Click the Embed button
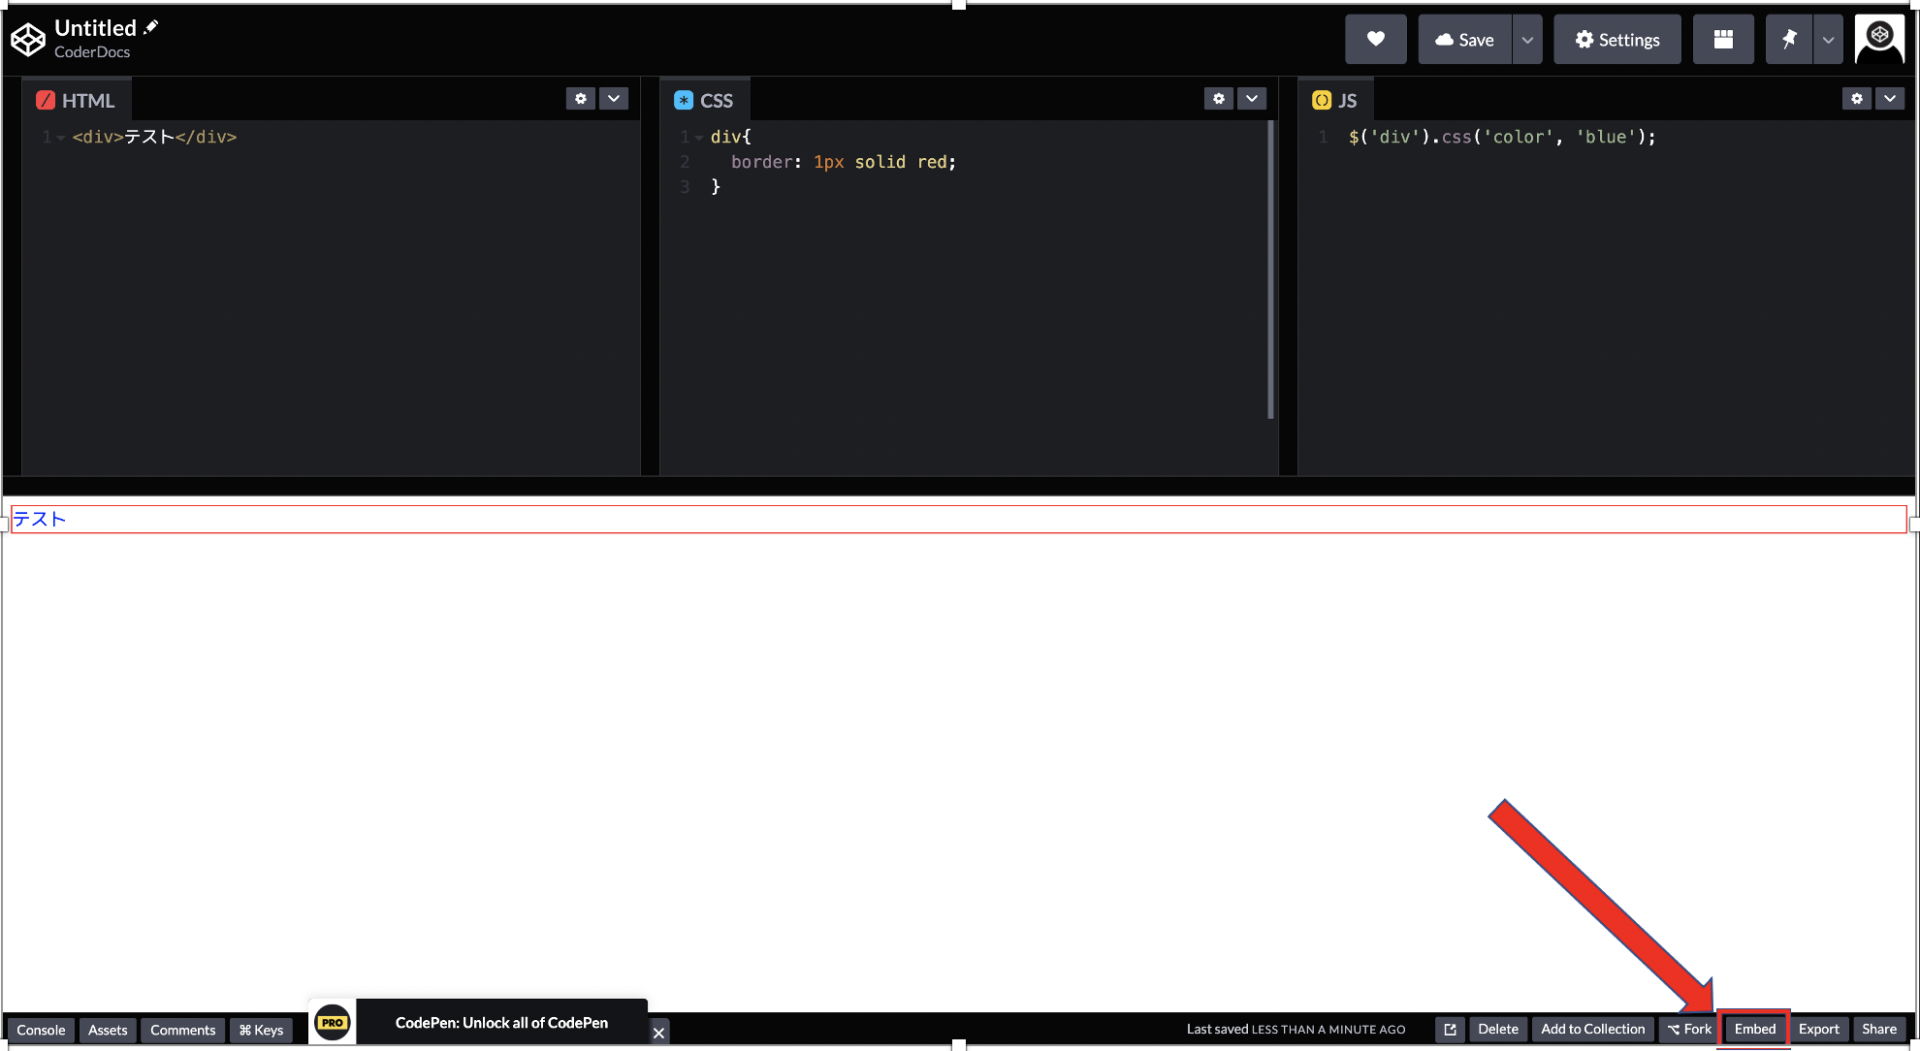 click(1754, 1029)
